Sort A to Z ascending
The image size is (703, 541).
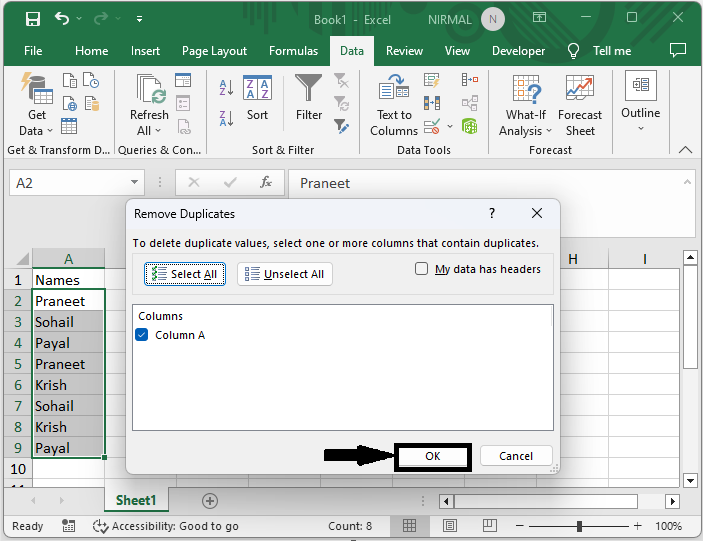point(226,87)
